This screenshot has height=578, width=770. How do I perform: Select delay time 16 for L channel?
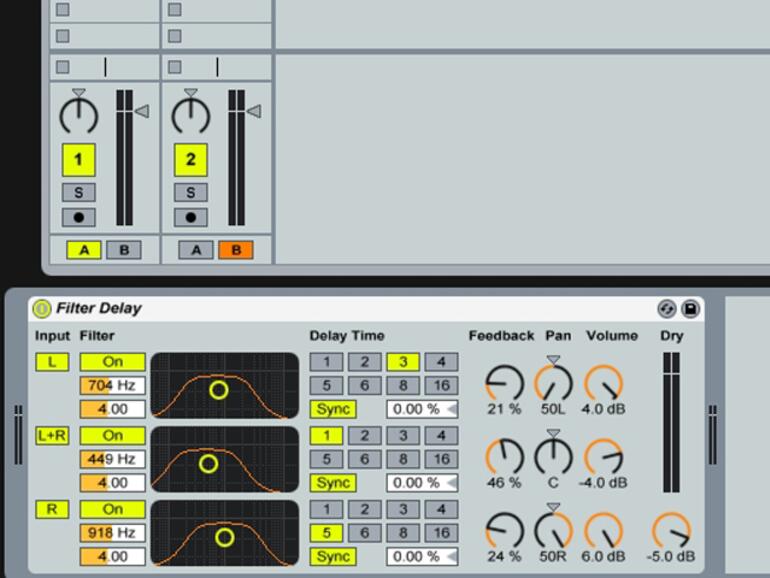(x=441, y=385)
